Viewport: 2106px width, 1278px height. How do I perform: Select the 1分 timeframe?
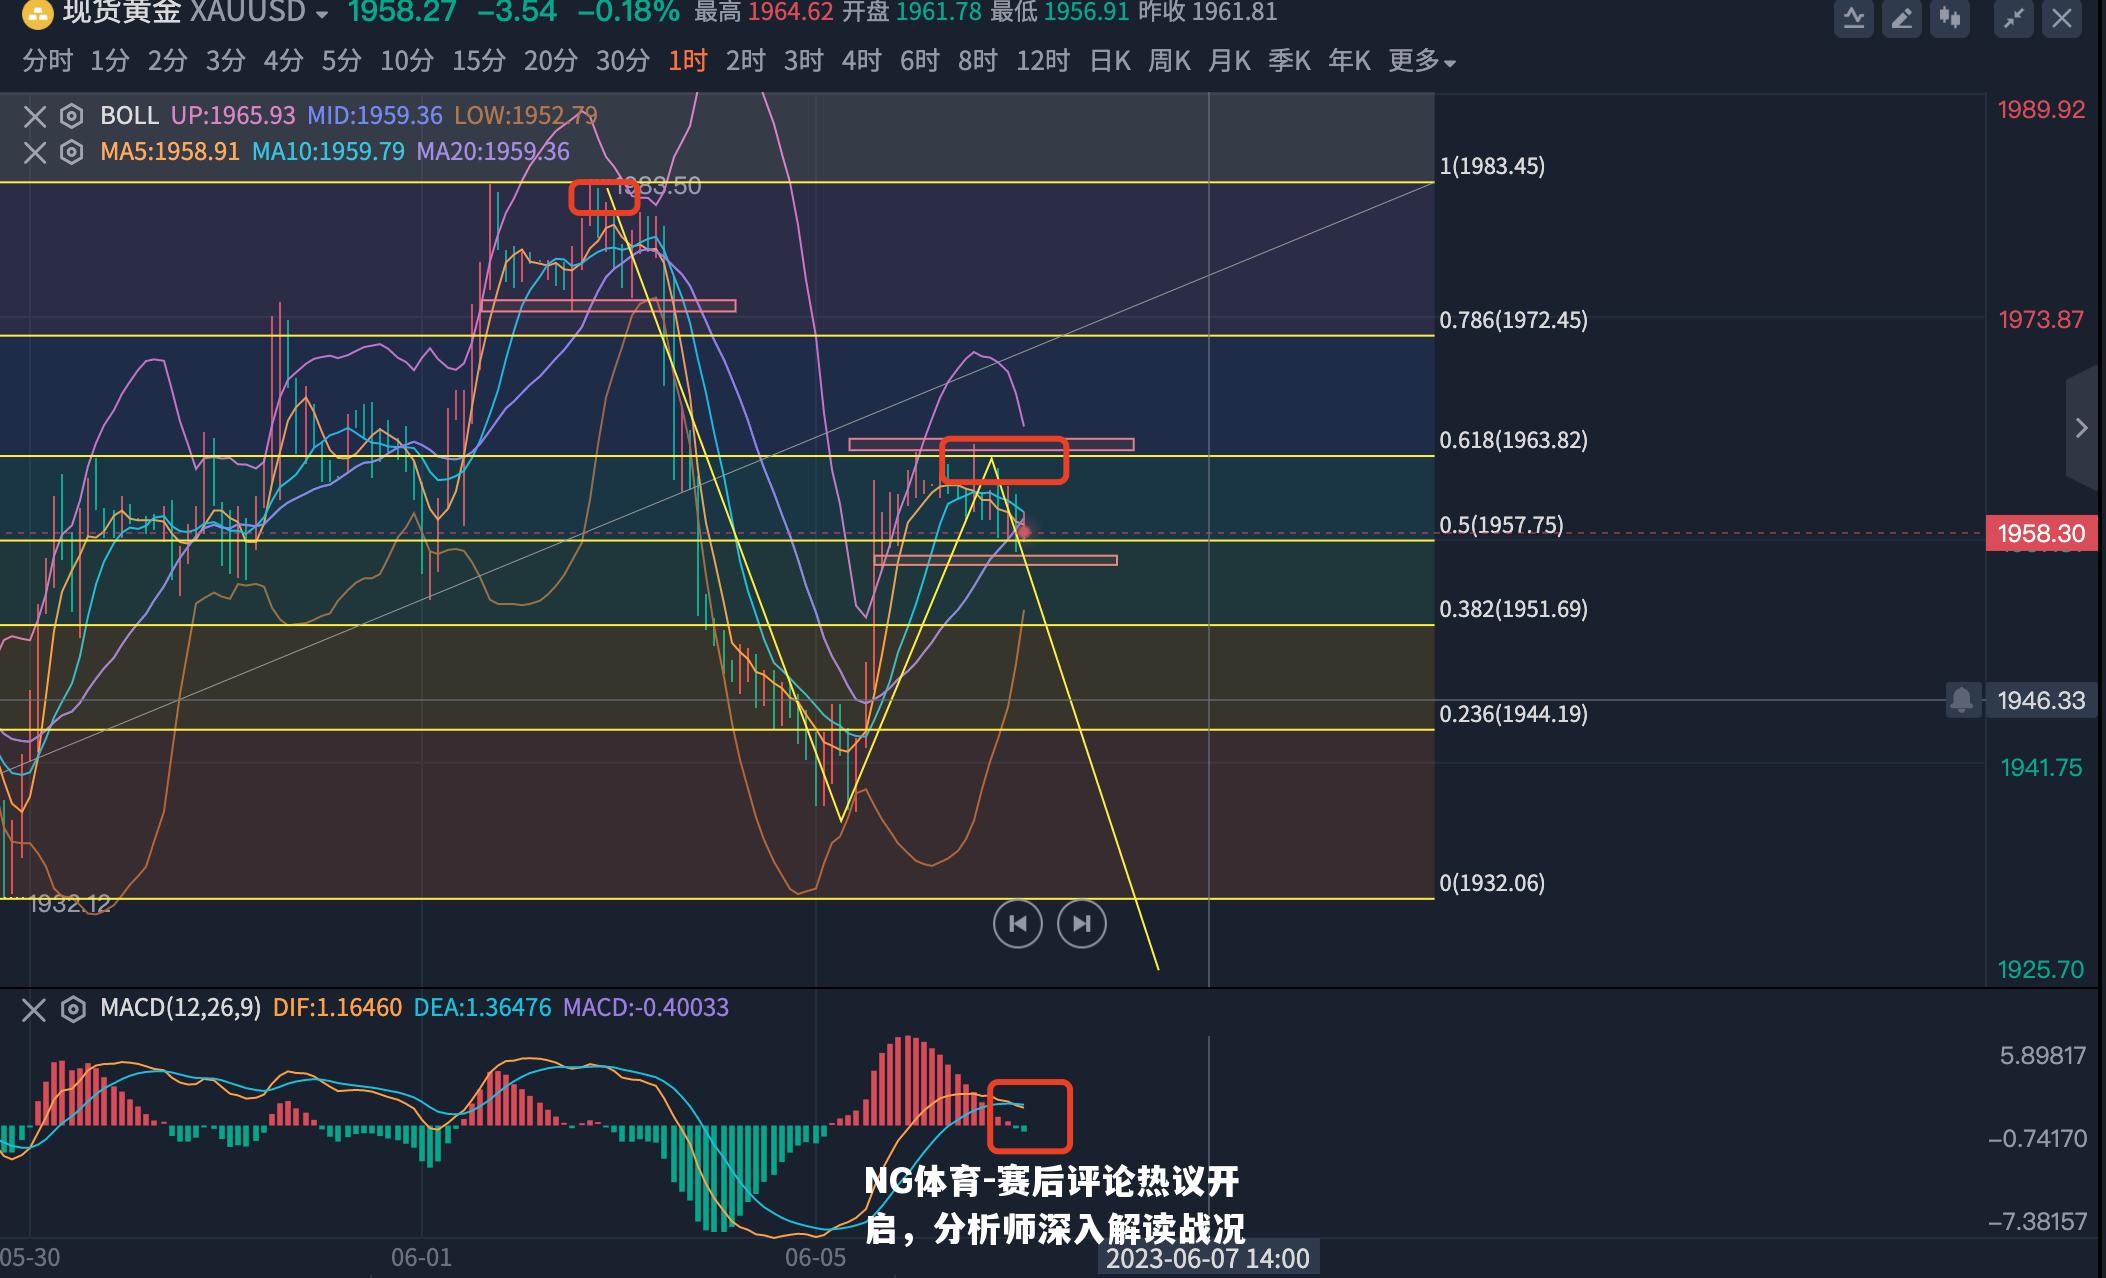tap(110, 61)
